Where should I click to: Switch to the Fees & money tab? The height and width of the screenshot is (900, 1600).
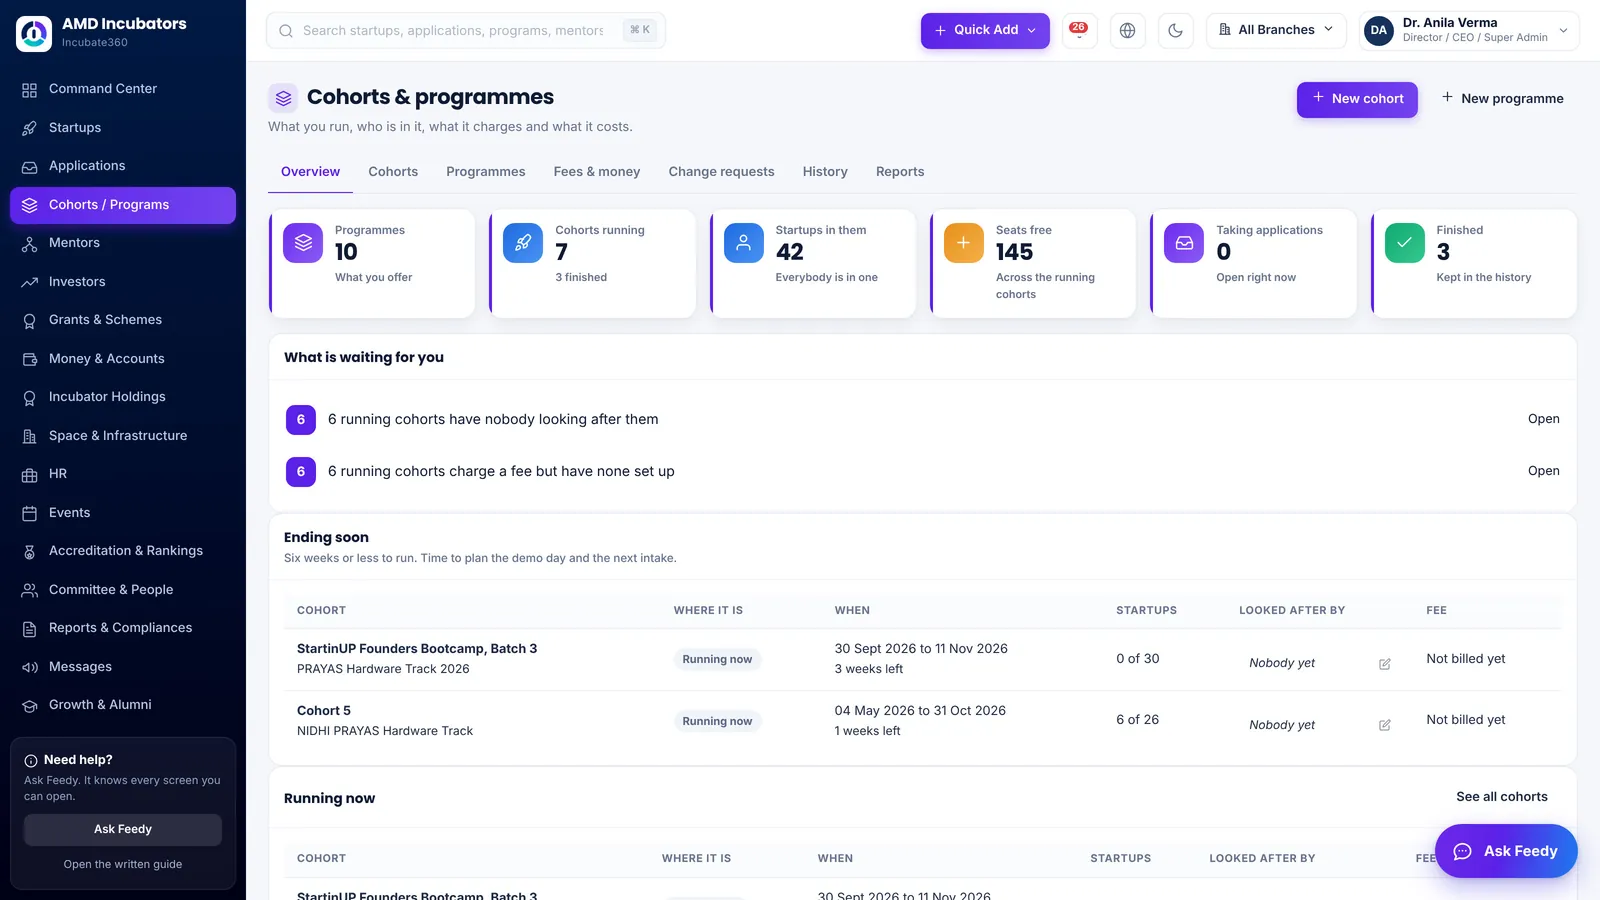[597, 172]
